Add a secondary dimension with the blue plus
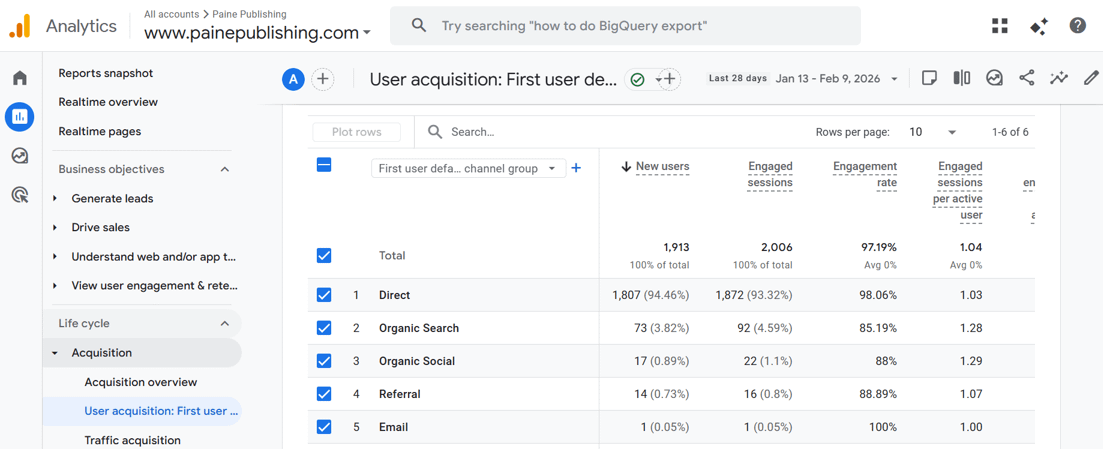 (x=575, y=168)
